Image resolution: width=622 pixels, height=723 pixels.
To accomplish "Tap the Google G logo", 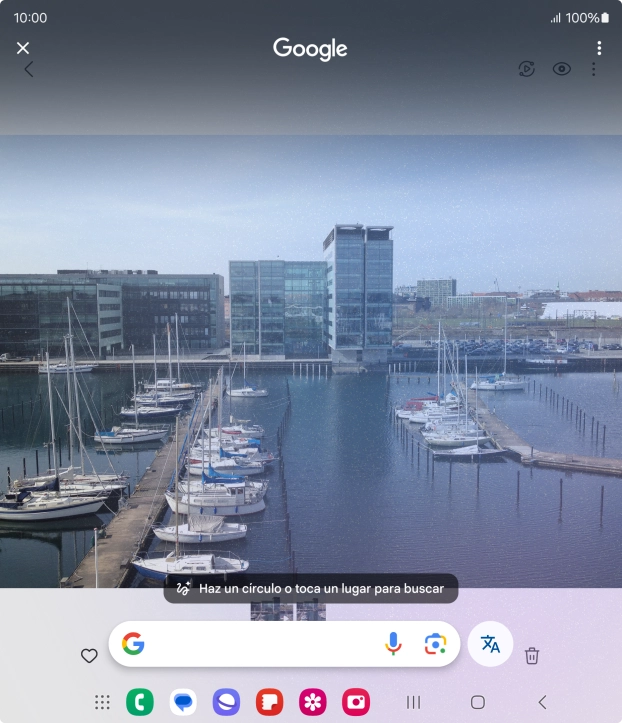I will pyautogui.click(x=133, y=644).
